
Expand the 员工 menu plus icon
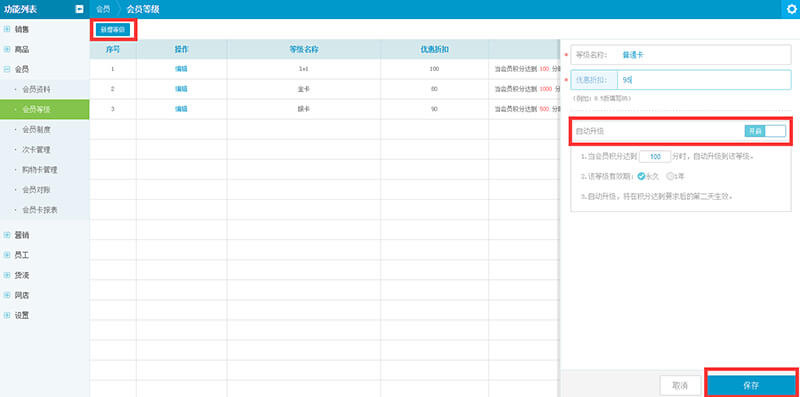(x=7, y=255)
